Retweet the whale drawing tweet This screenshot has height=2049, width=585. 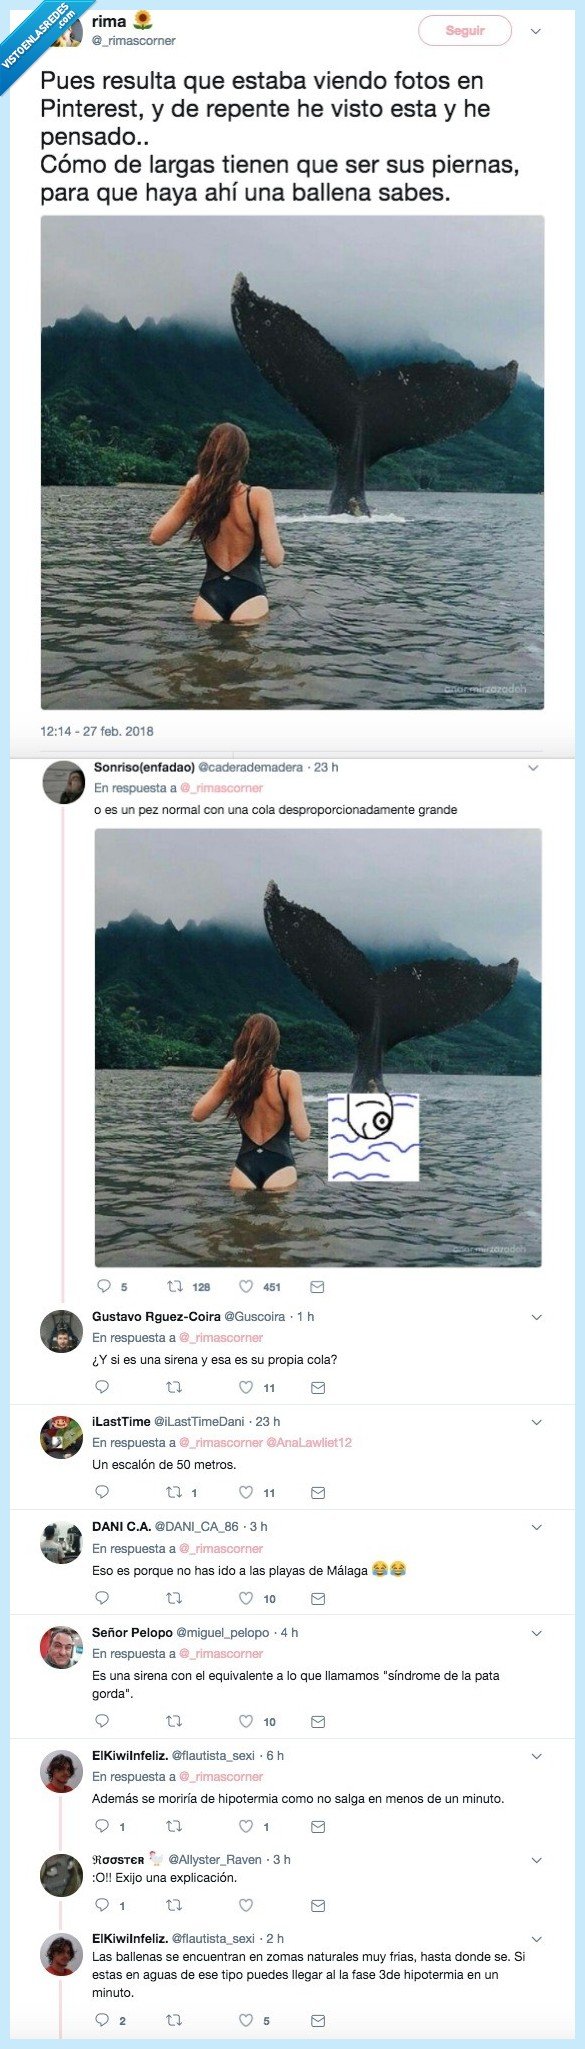pos(175,1286)
